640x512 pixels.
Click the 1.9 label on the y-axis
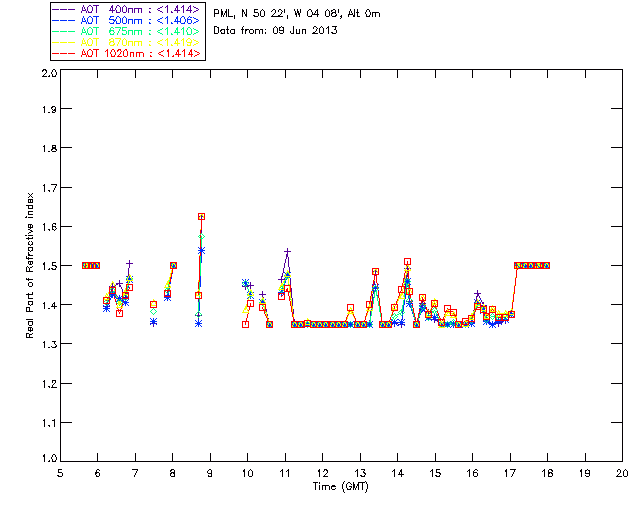[49, 109]
